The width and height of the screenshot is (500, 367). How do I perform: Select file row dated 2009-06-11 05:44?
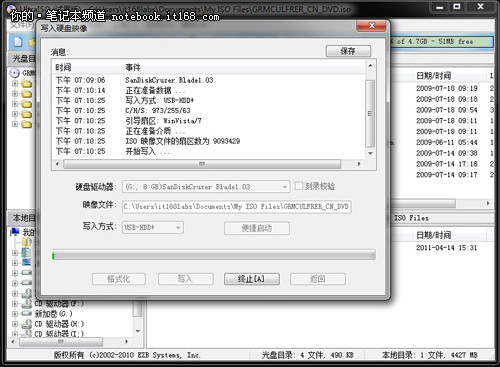pyautogui.click(x=447, y=142)
